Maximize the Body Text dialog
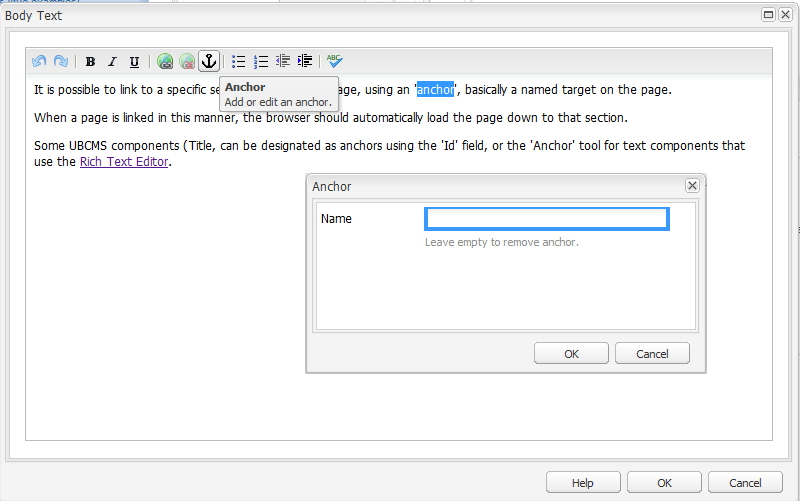Image resolution: width=800 pixels, height=501 pixels. point(769,15)
